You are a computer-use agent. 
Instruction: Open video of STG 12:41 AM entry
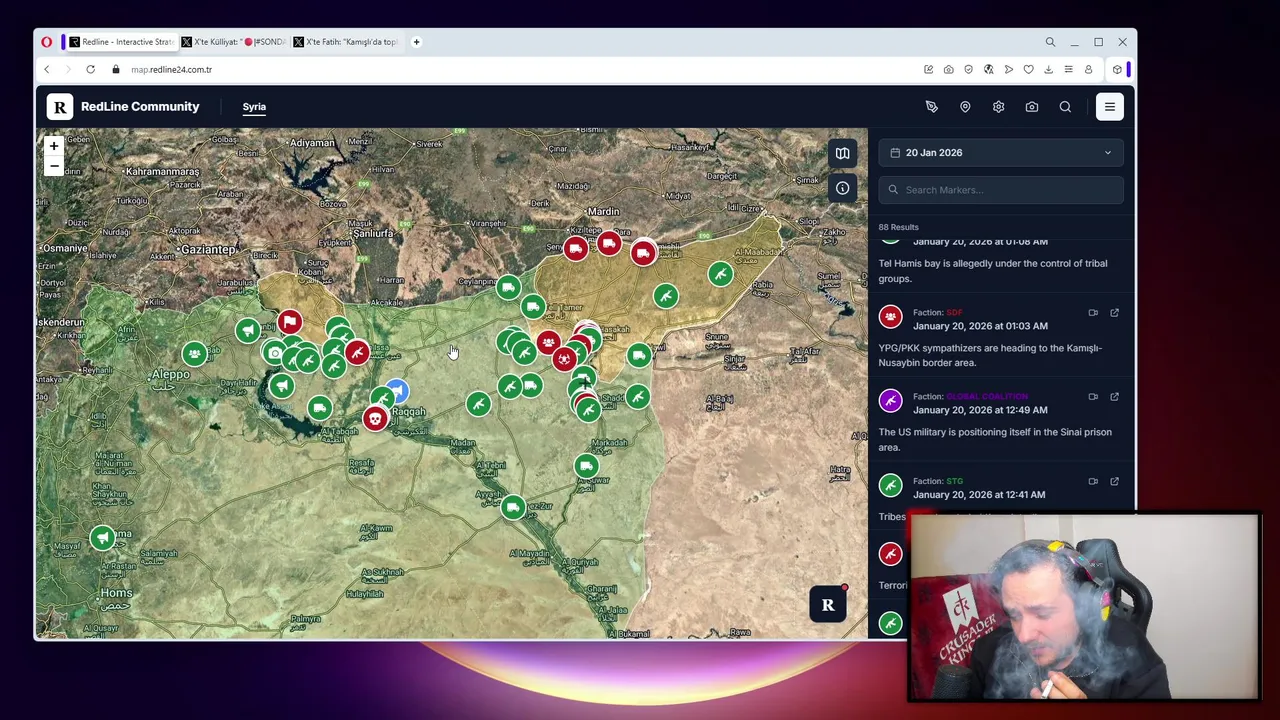tap(1093, 482)
